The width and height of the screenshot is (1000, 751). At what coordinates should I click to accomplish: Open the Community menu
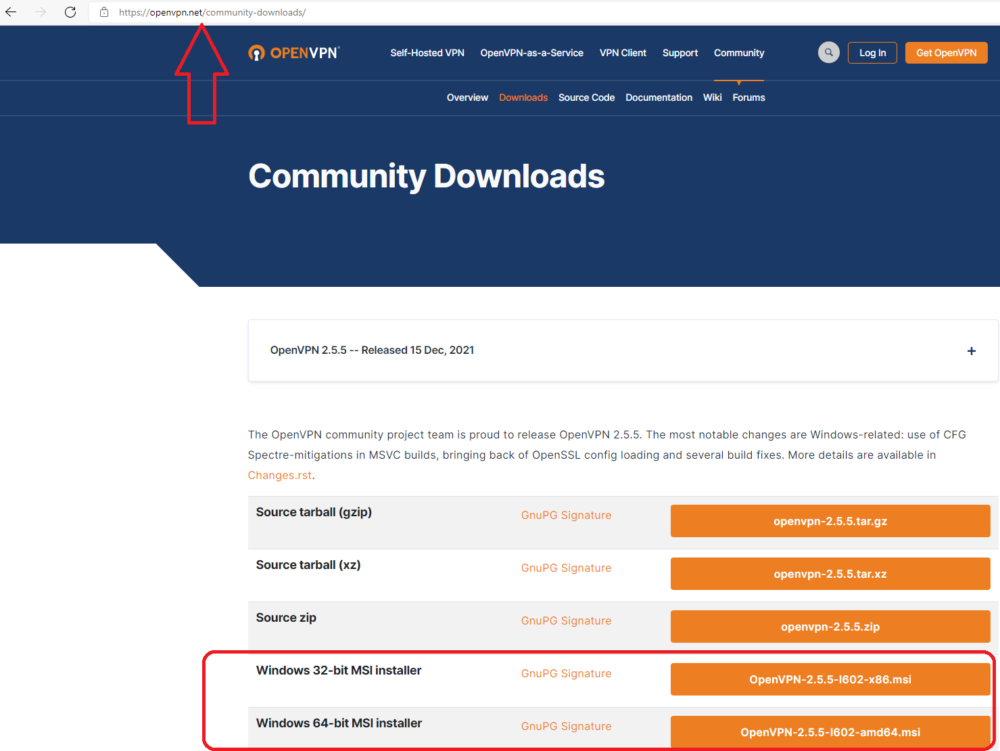click(x=739, y=53)
